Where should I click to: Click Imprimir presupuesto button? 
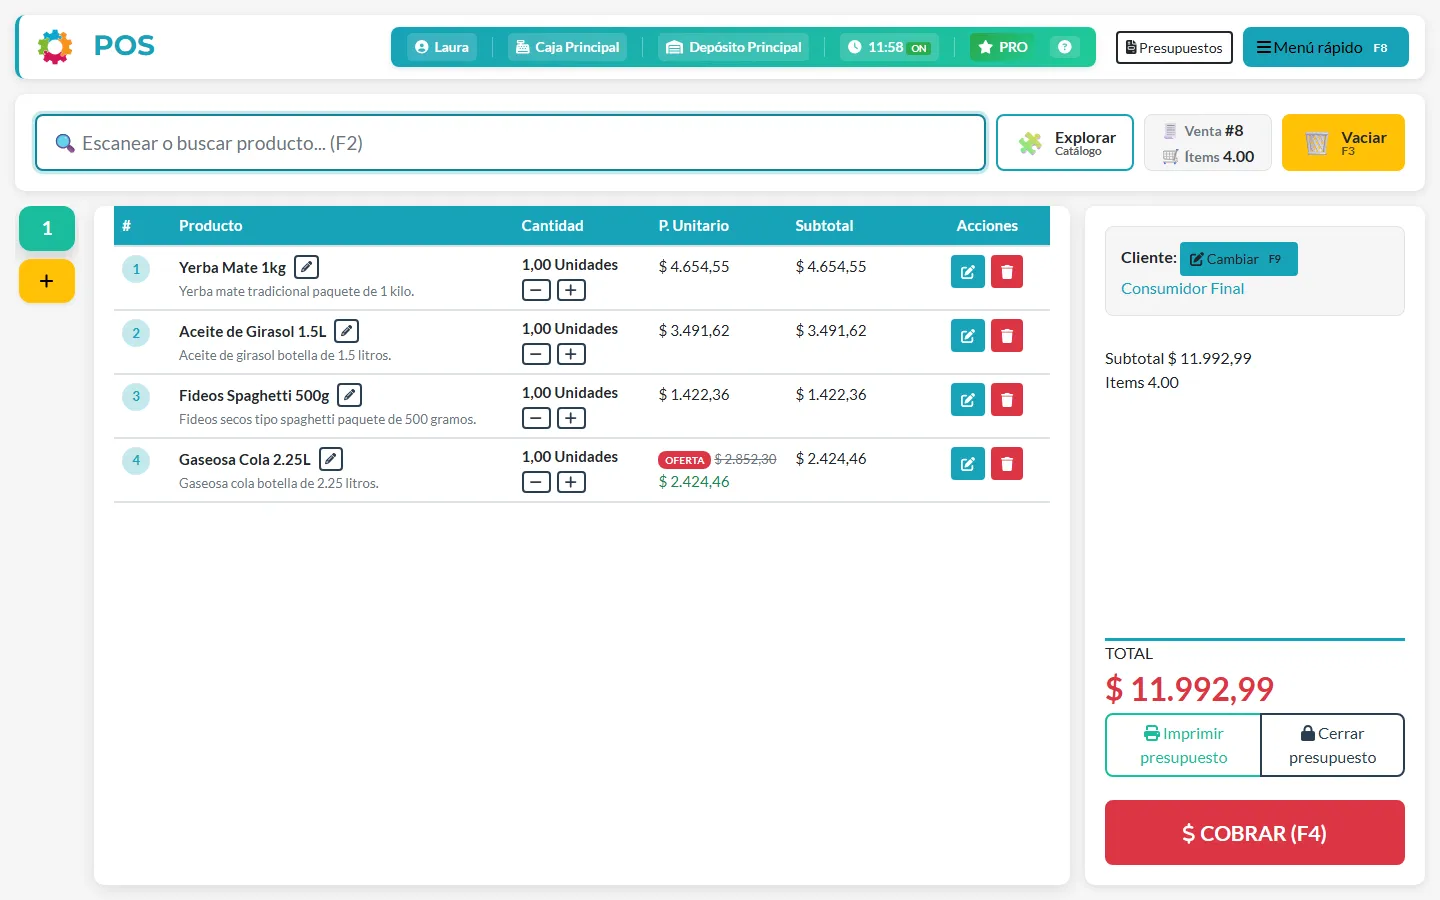[1183, 745]
